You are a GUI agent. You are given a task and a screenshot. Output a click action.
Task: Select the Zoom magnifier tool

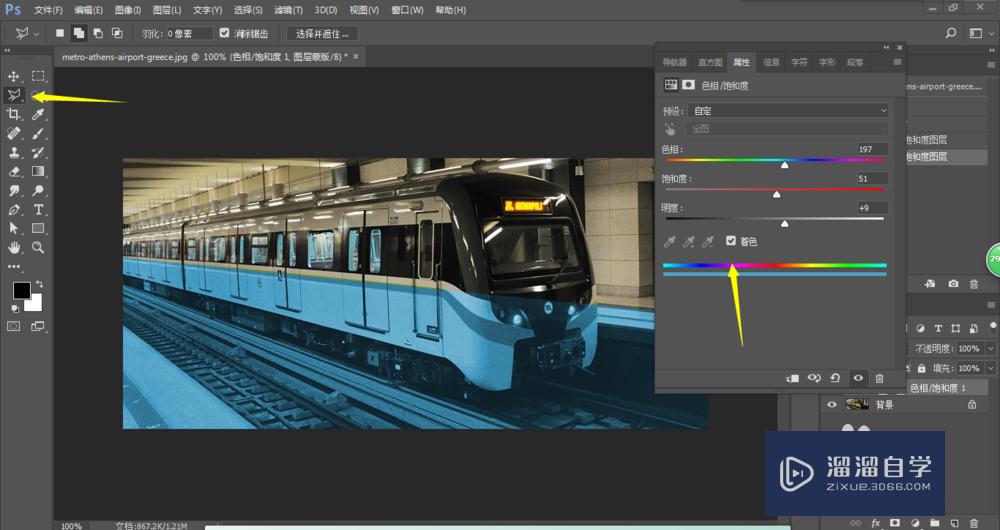(38, 247)
